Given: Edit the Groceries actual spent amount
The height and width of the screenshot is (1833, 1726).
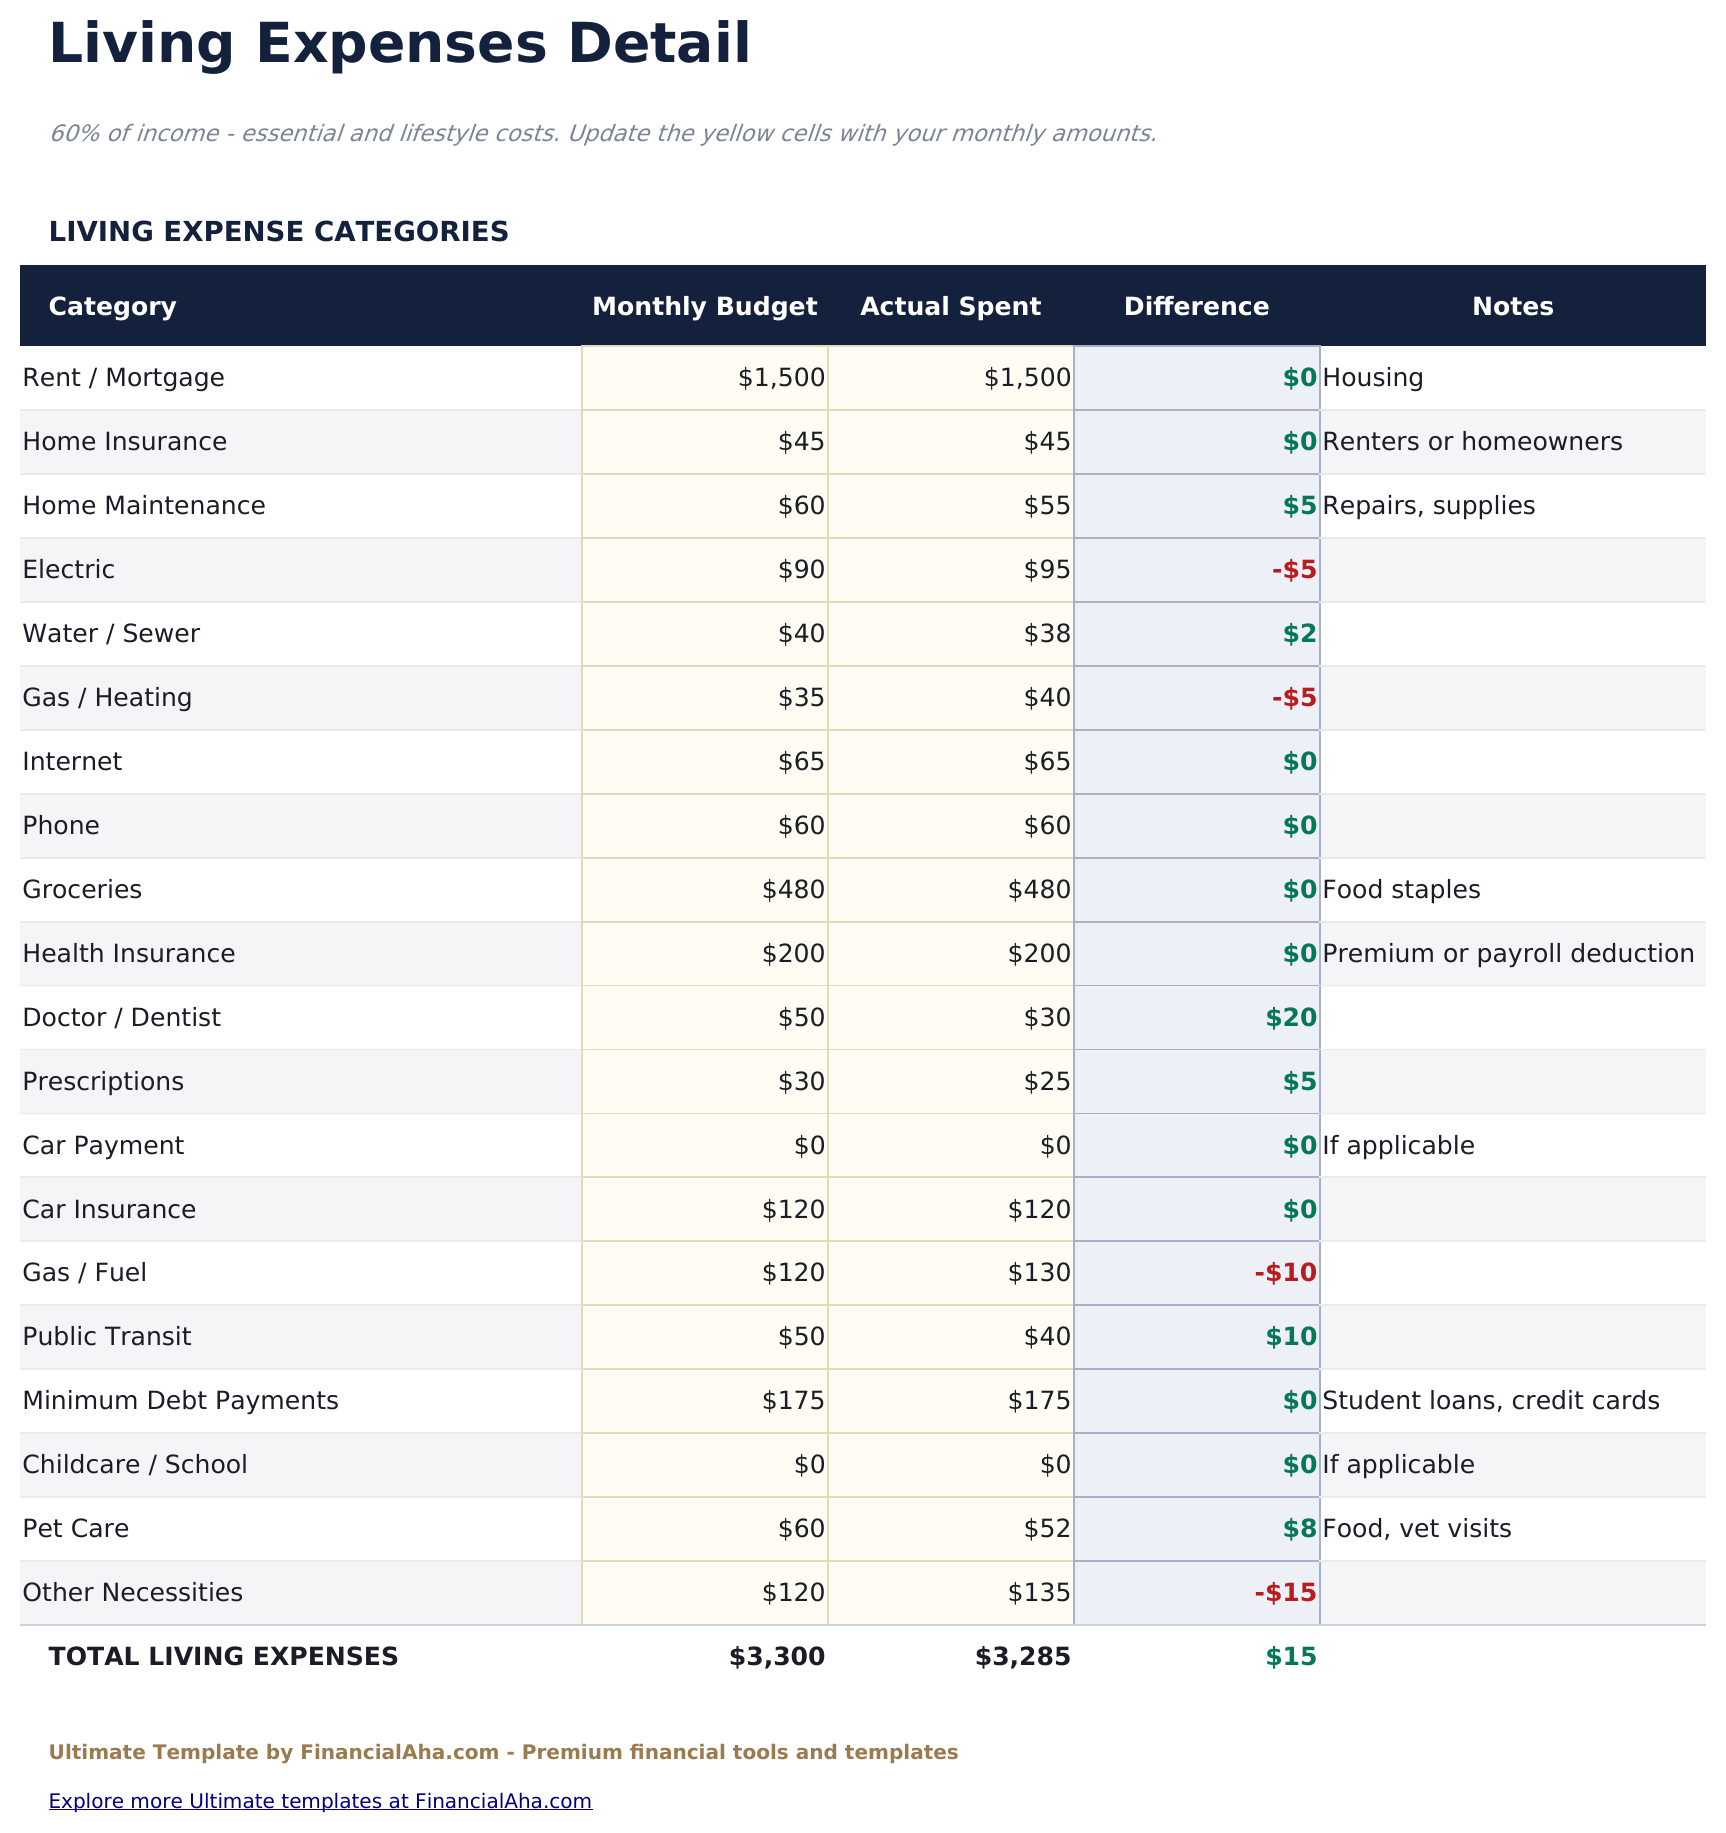Looking at the screenshot, I should 950,889.
